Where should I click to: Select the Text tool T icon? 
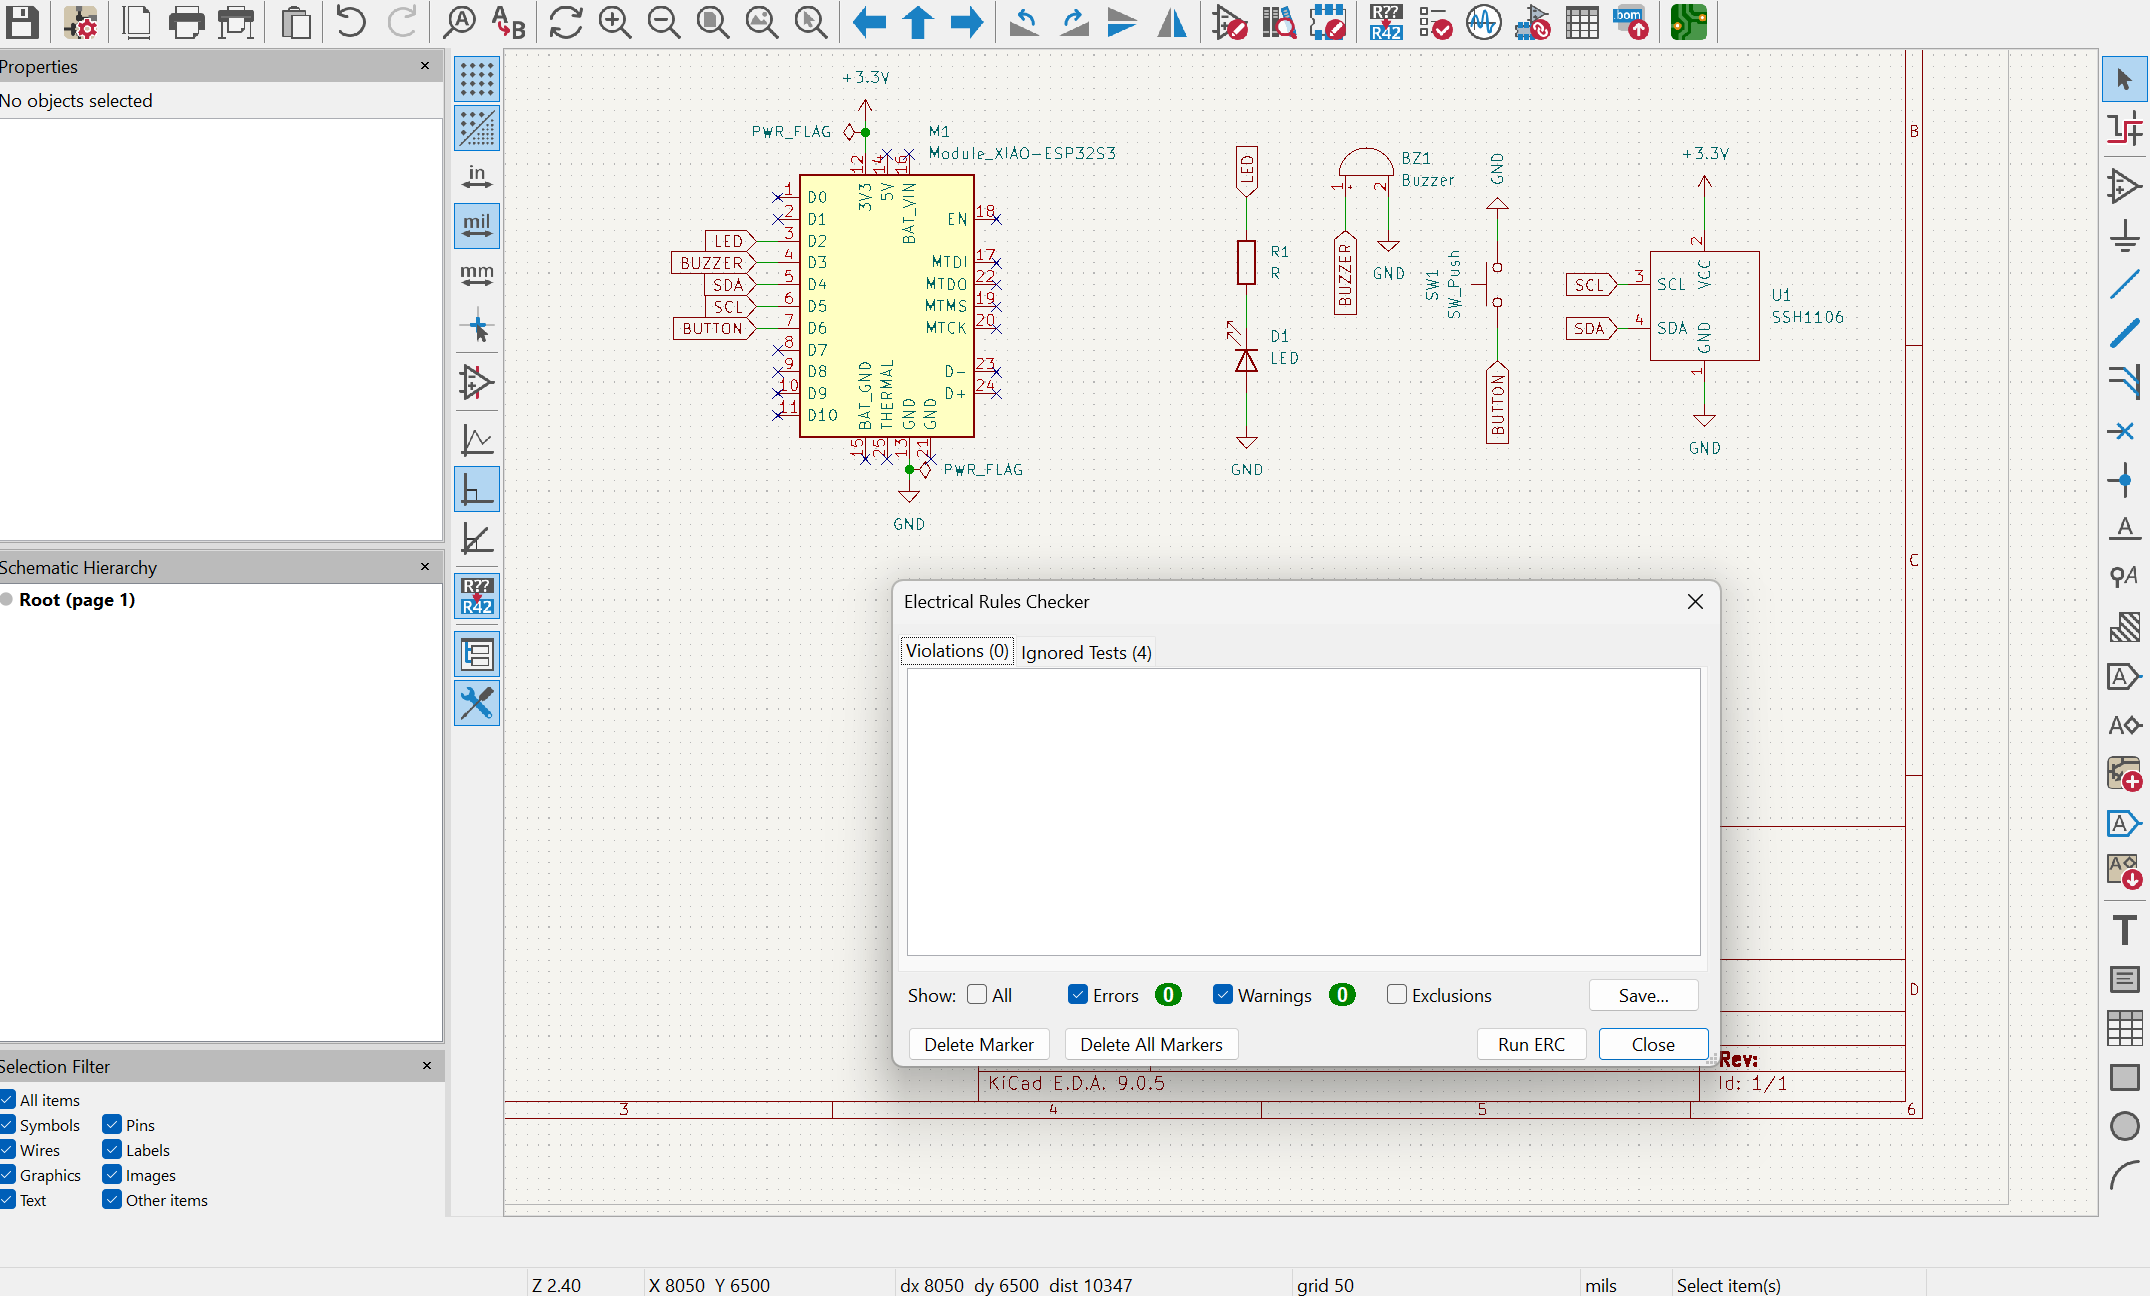click(x=2124, y=930)
